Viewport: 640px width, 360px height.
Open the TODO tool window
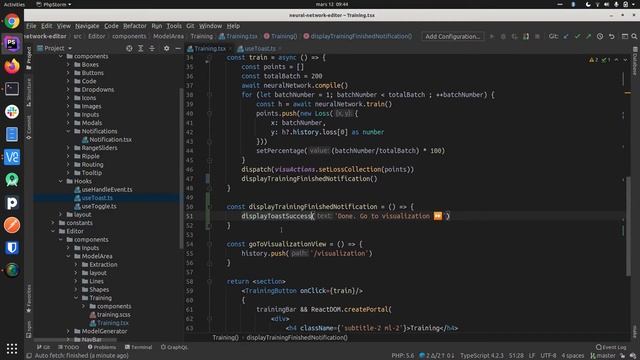pos(68,347)
